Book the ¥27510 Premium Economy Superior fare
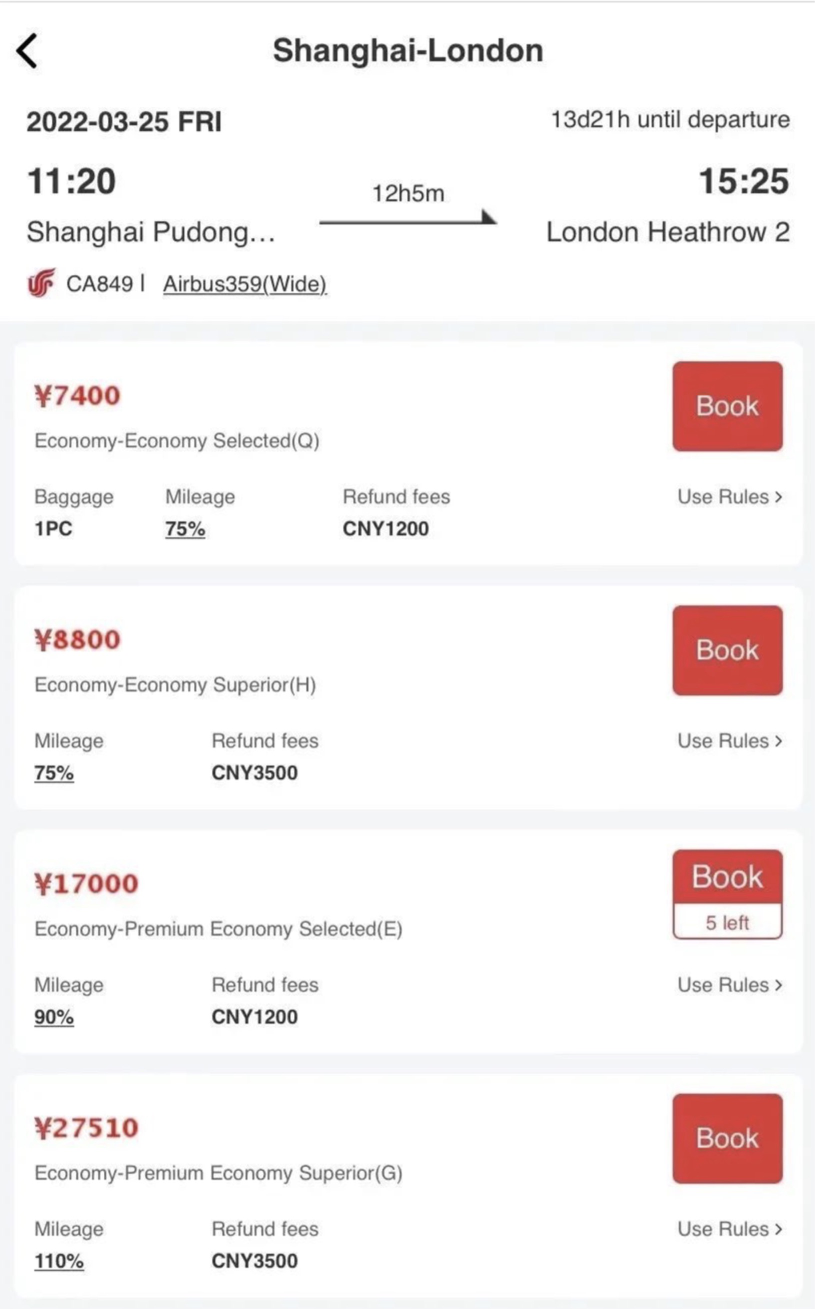 (727, 1138)
